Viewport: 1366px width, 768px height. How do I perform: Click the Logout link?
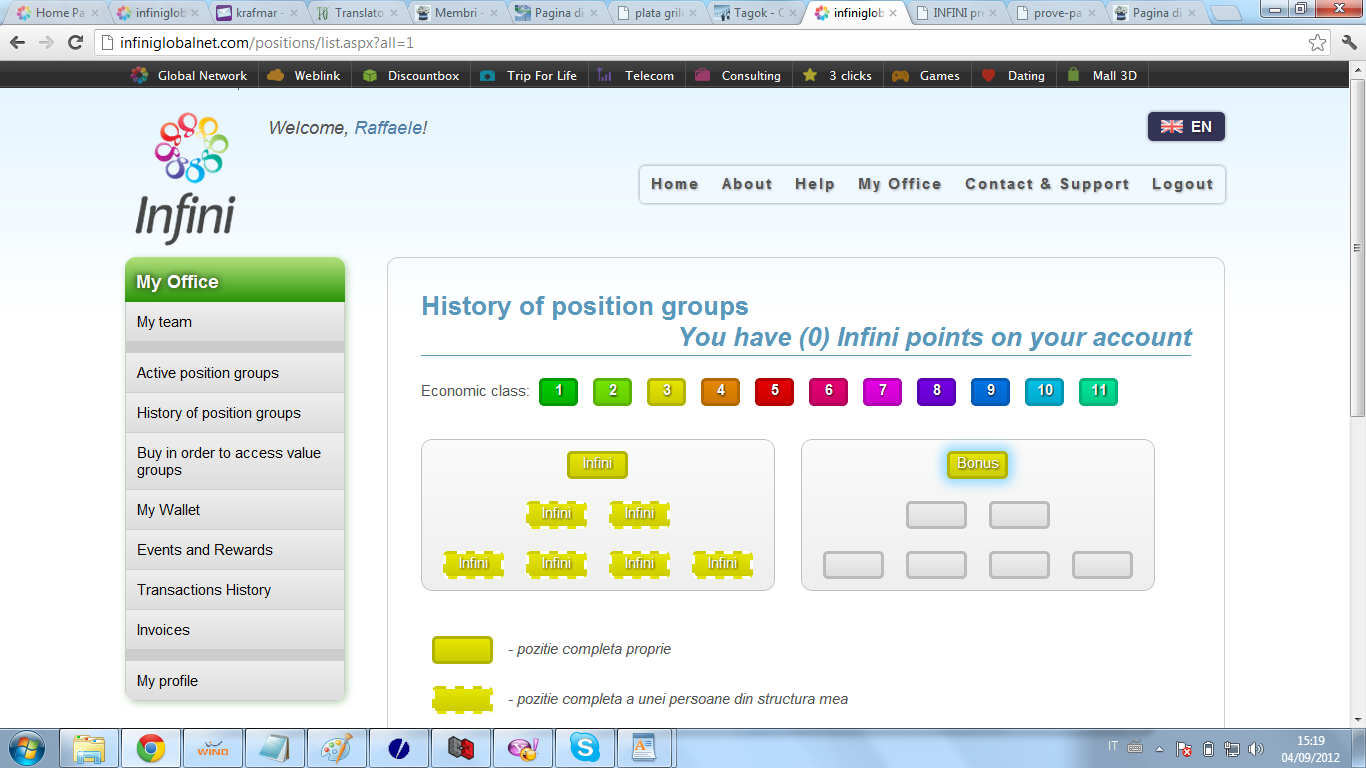click(x=1182, y=184)
